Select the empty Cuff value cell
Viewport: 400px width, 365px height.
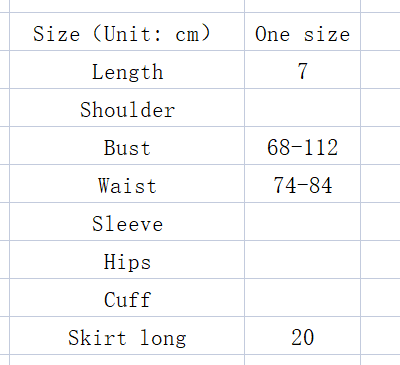click(302, 298)
